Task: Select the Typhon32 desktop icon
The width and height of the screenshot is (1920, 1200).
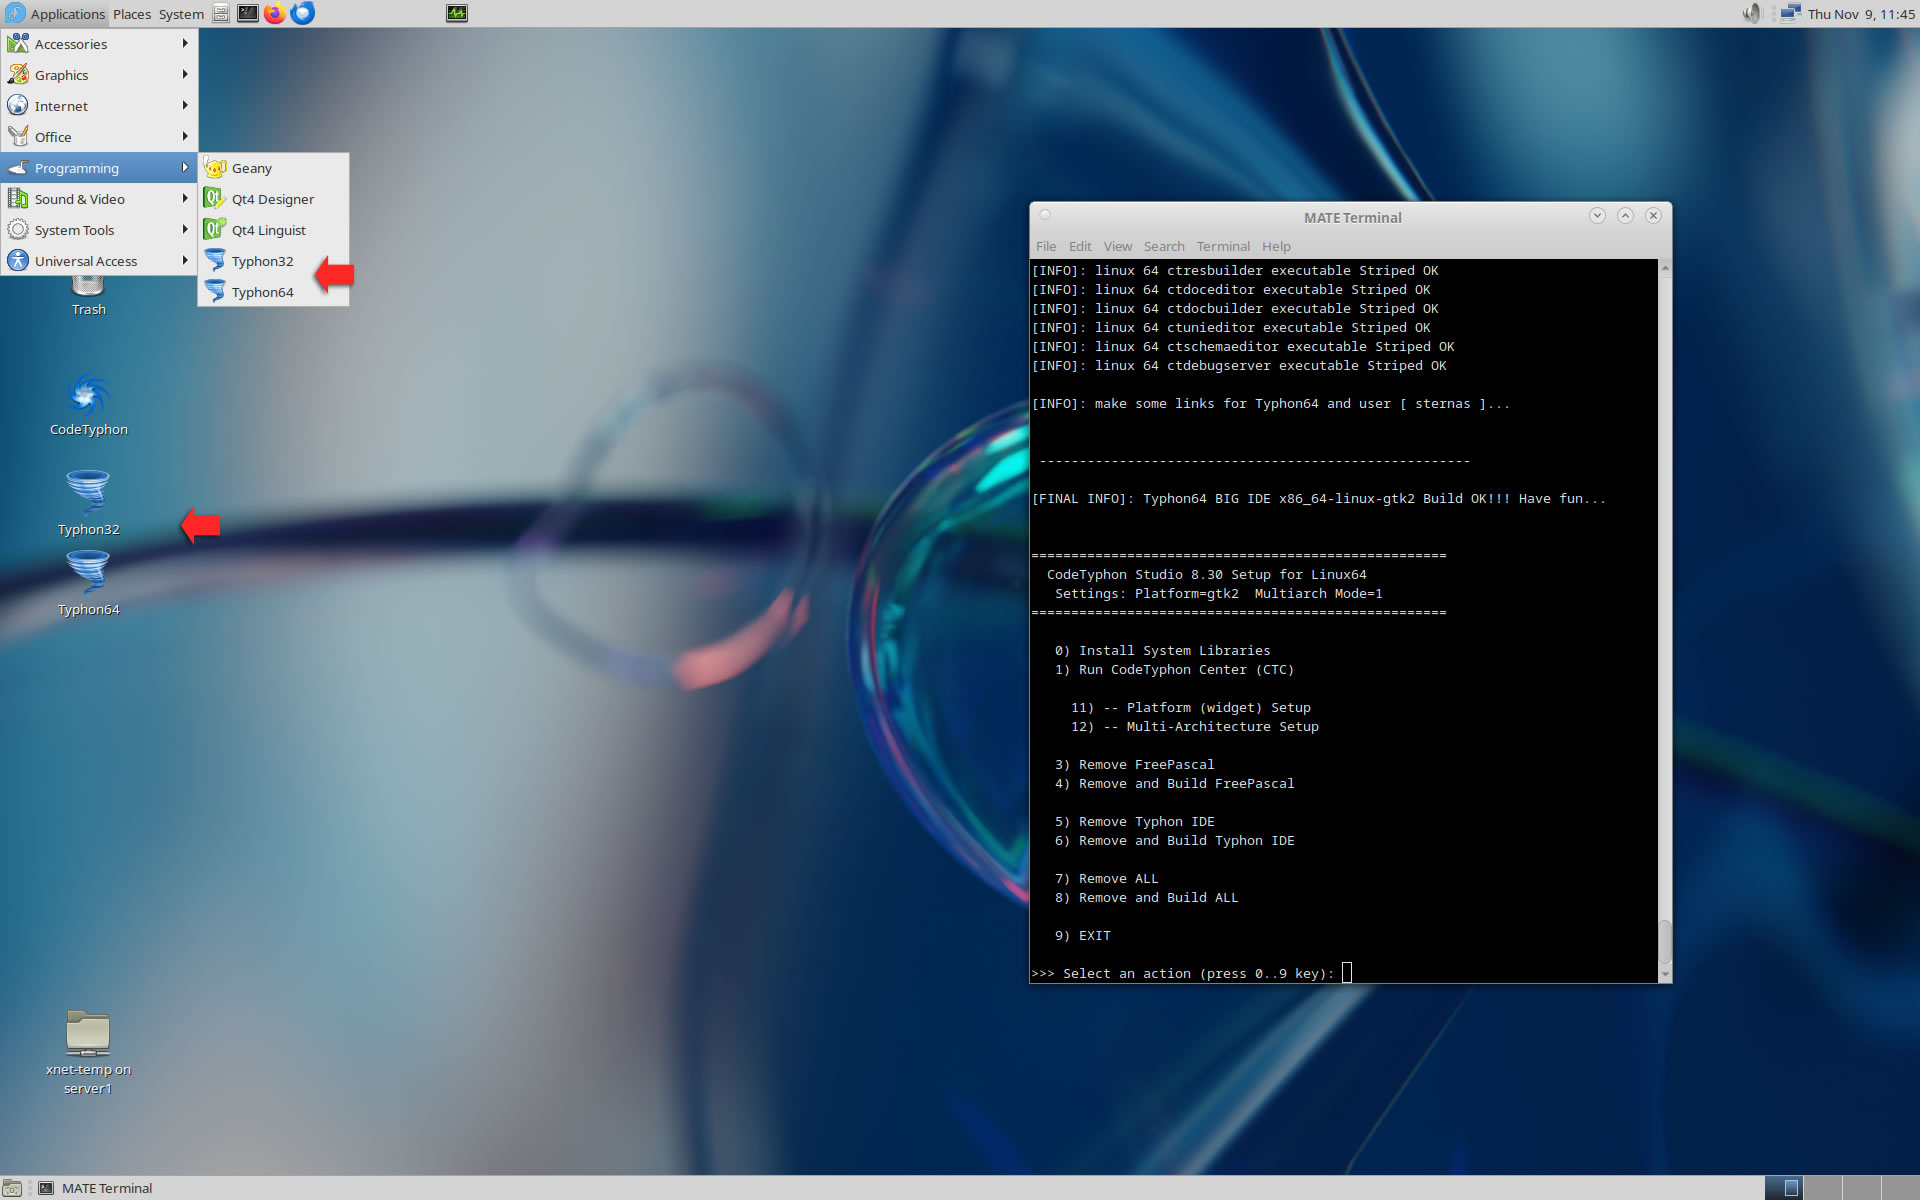Action: (x=88, y=503)
